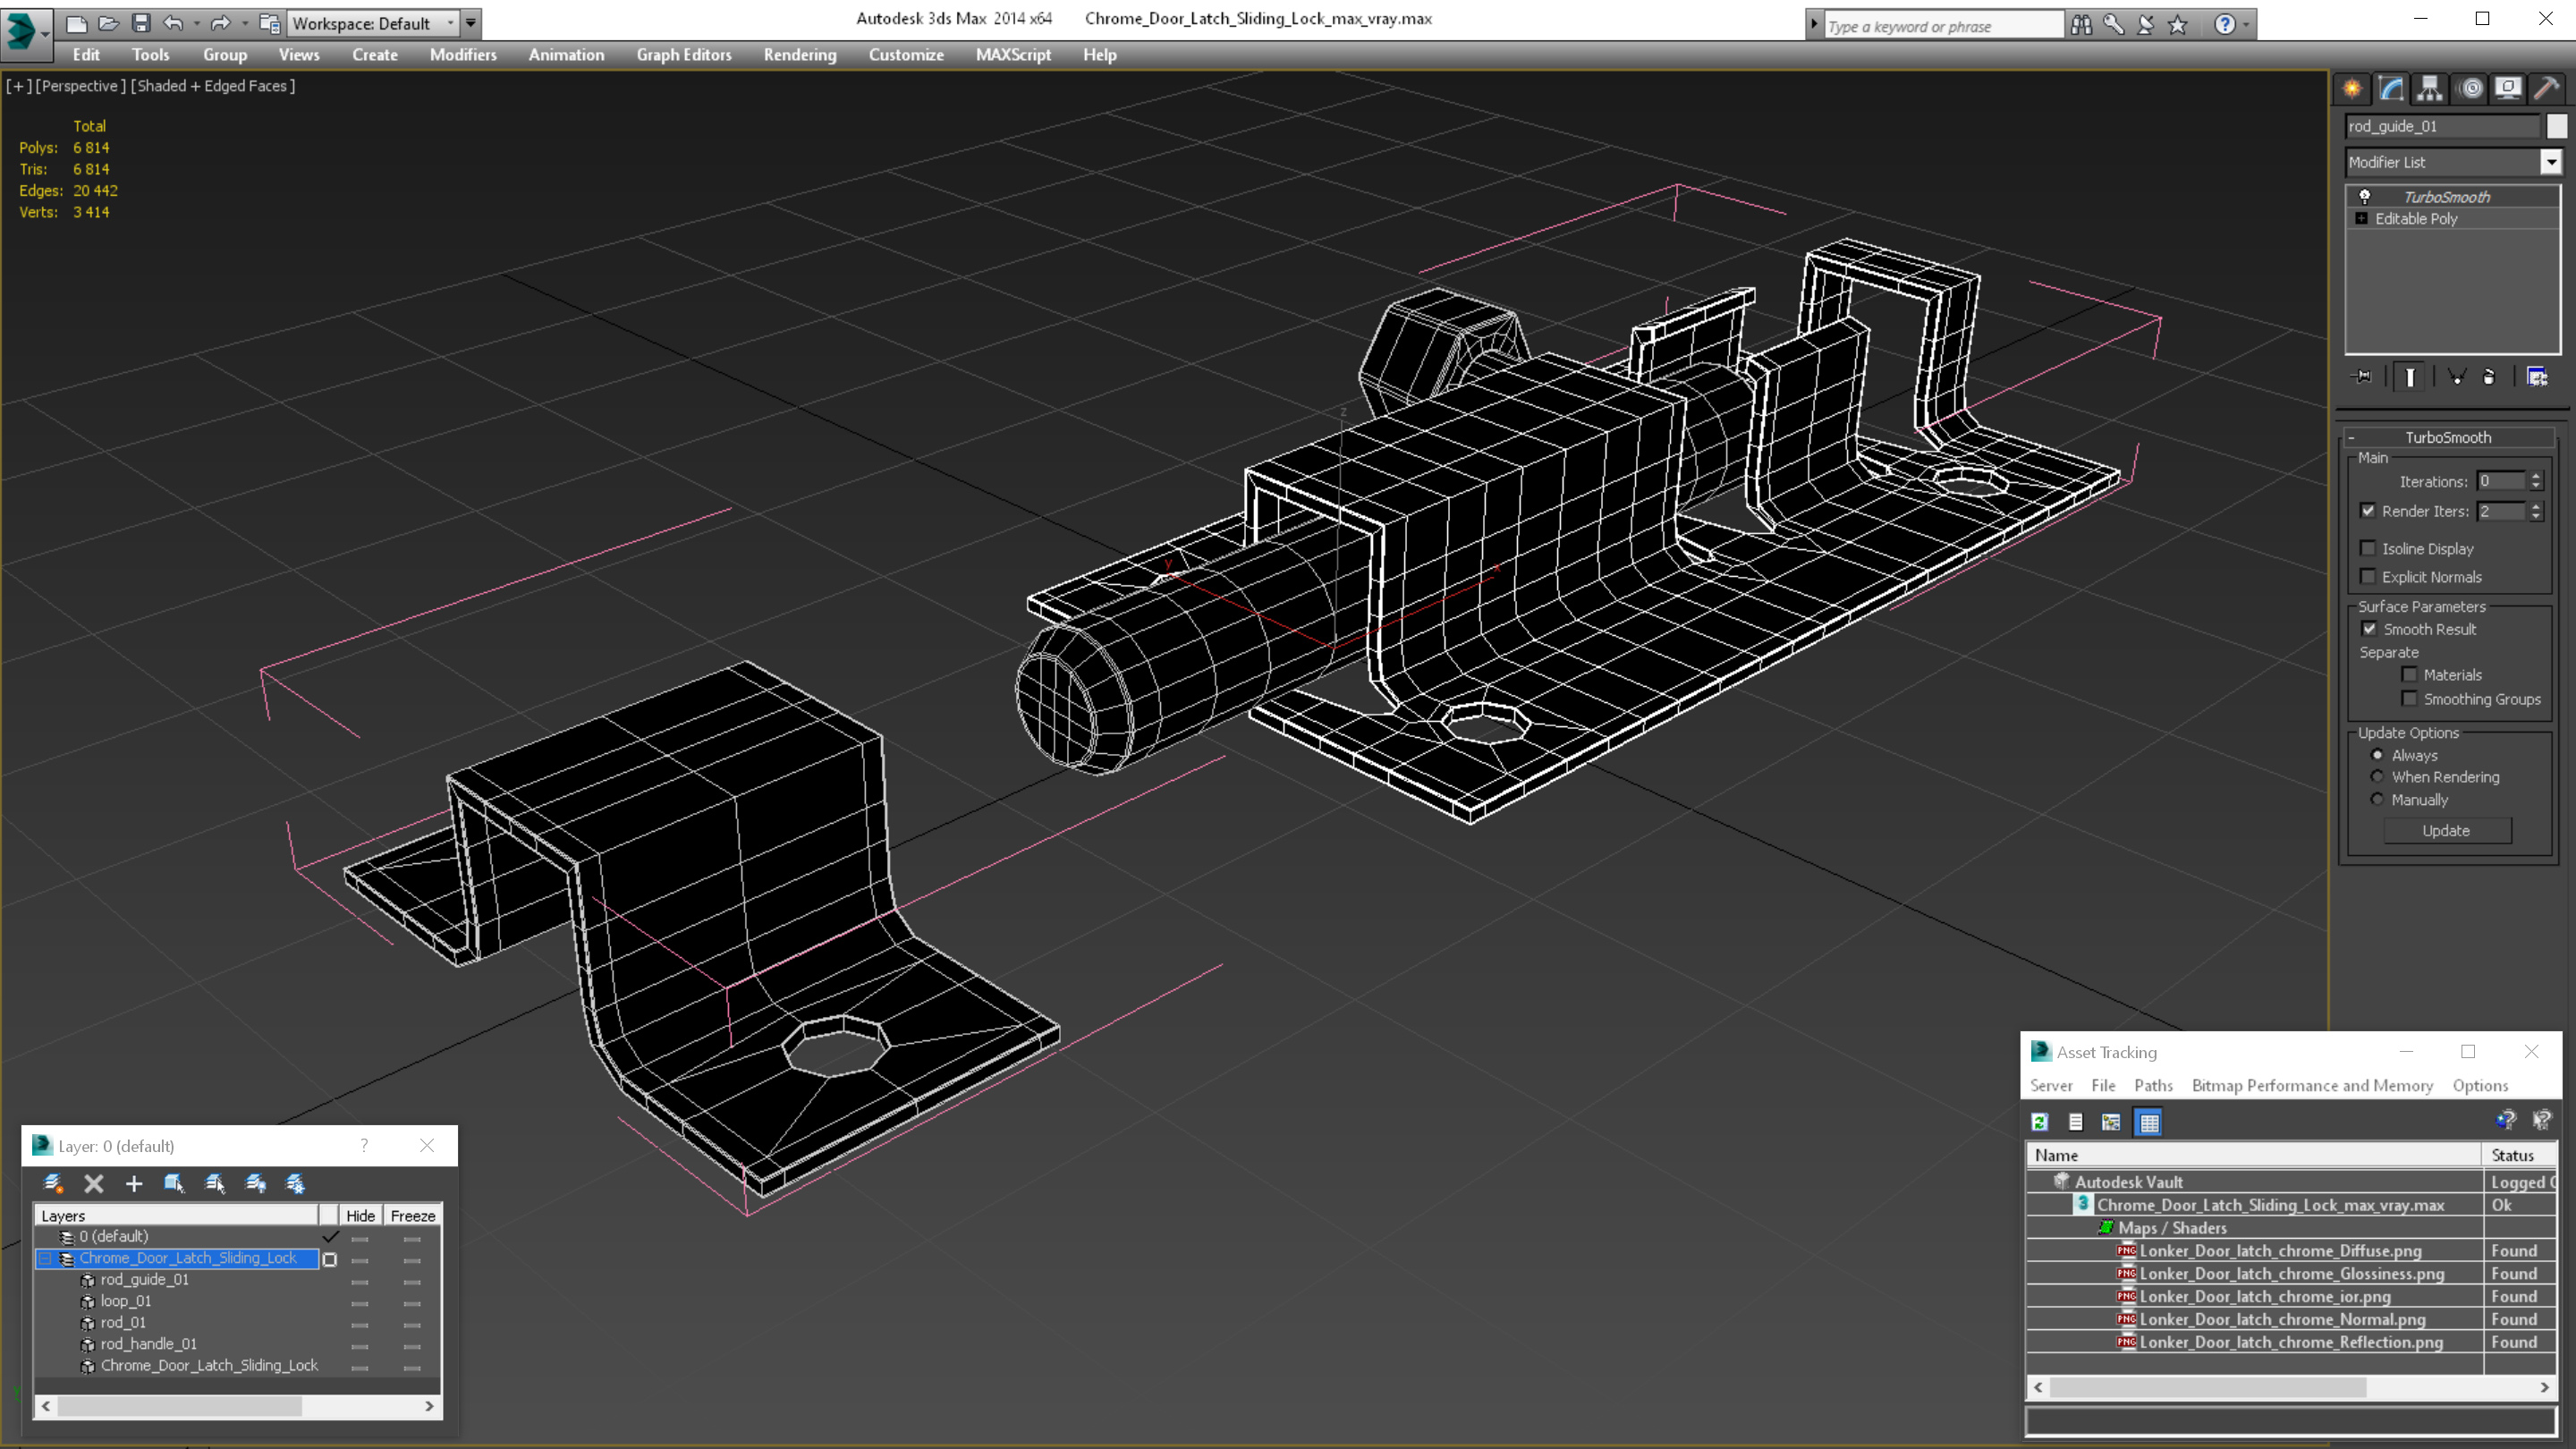Screen dimensions: 2576x1449
Task: Switch to the Create panel star icon
Action: tap(2352, 88)
